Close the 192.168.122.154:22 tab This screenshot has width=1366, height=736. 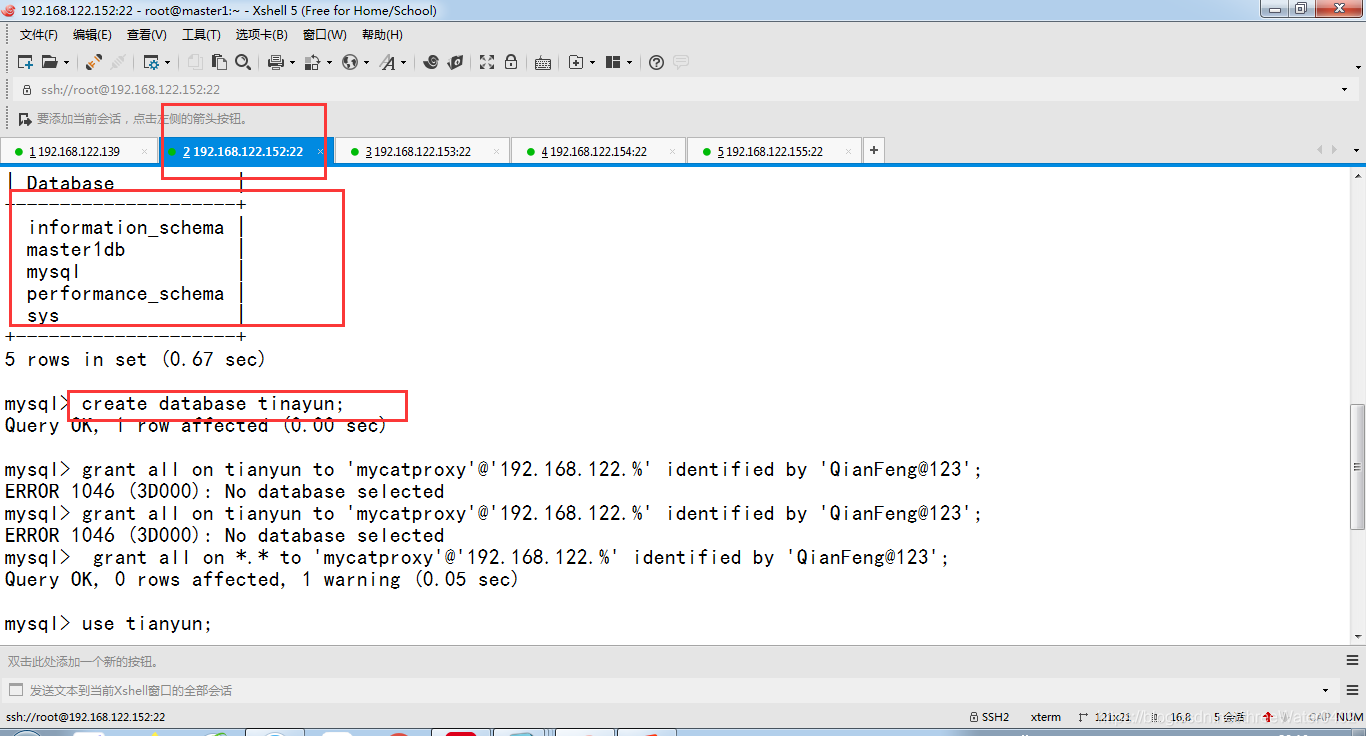point(672,152)
